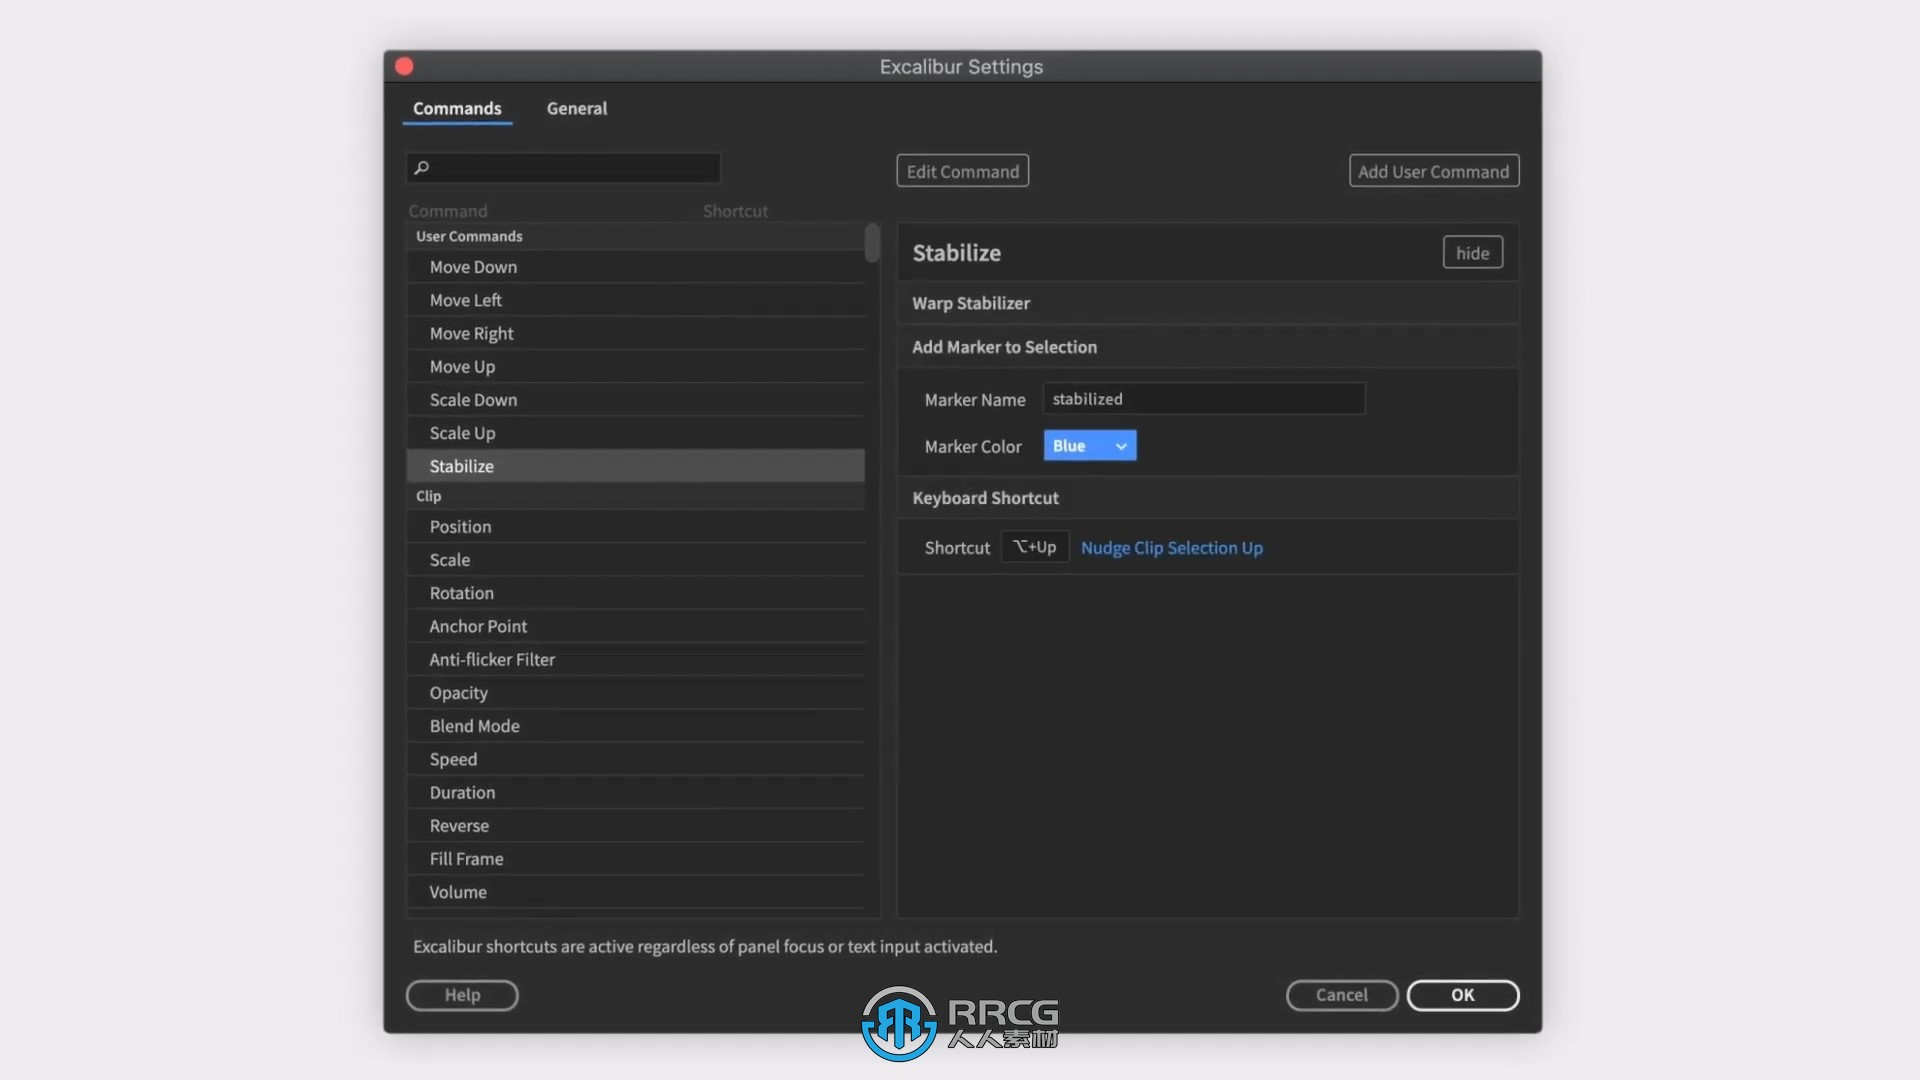Image resolution: width=1920 pixels, height=1080 pixels.
Task: Select the Reverse command
Action: pyautogui.click(x=635, y=825)
